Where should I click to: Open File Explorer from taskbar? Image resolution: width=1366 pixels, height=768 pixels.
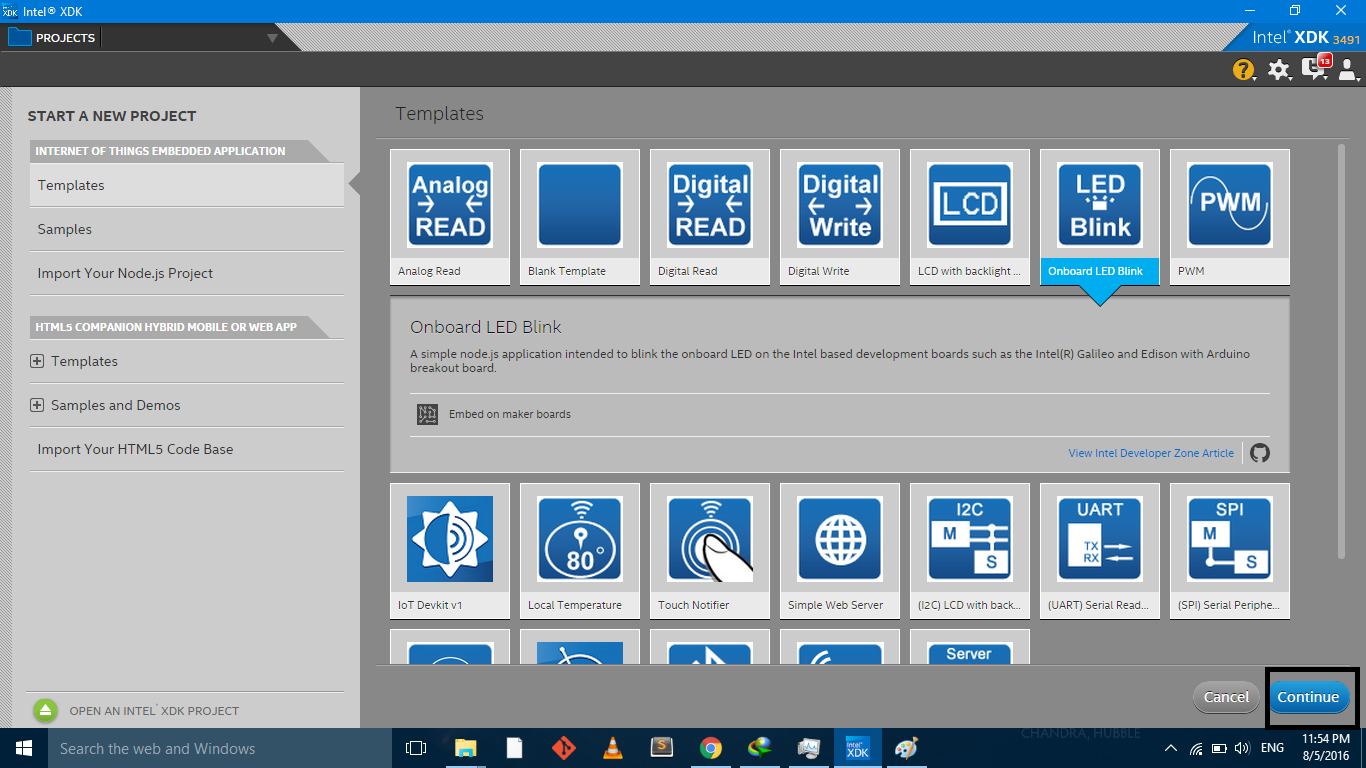[x=466, y=748]
